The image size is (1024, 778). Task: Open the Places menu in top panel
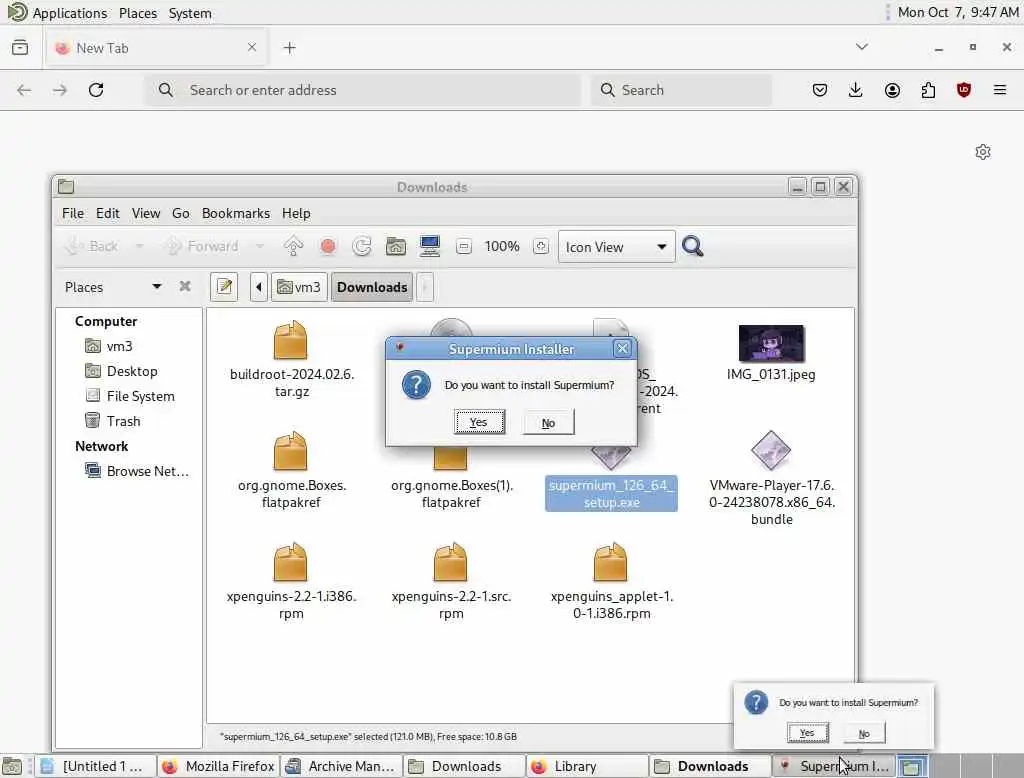(138, 12)
